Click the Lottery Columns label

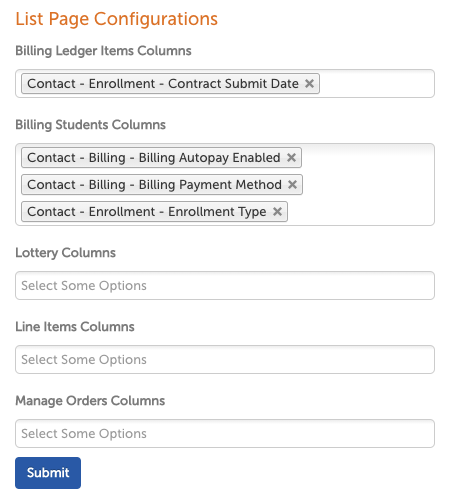point(65,253)
